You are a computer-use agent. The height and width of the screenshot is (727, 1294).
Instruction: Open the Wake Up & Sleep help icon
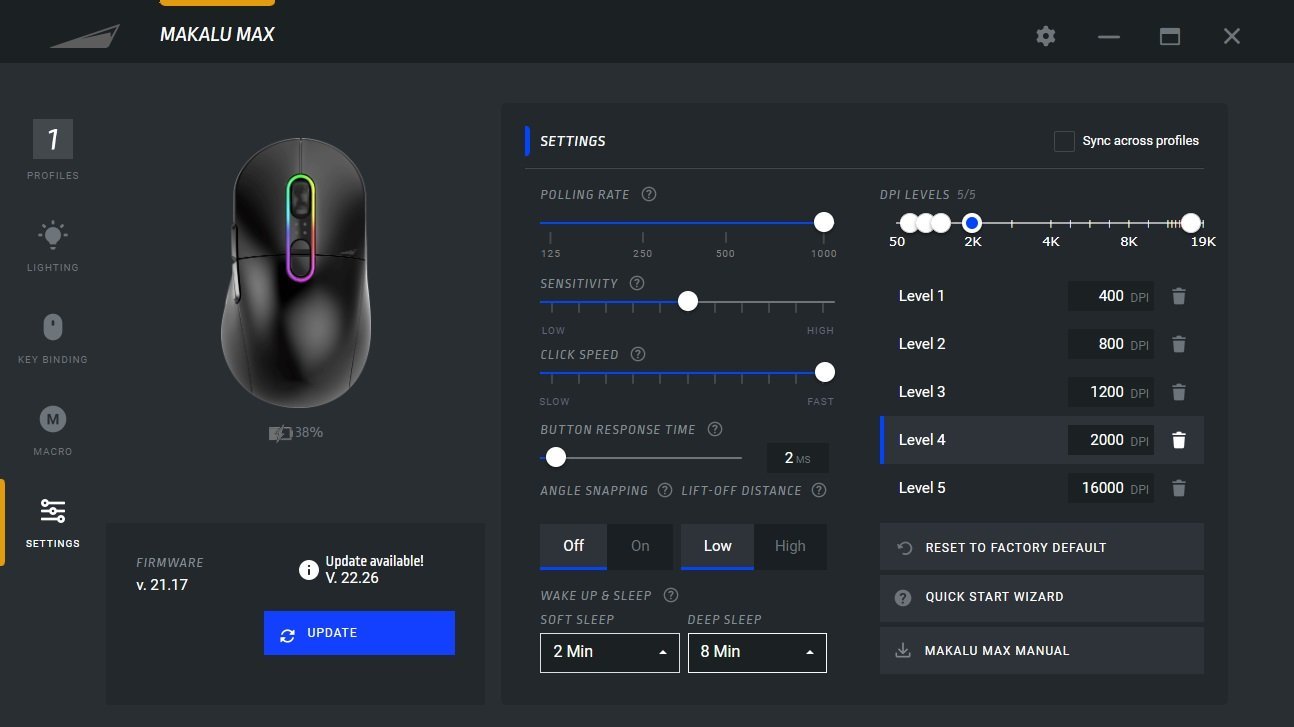coord(671,595)
